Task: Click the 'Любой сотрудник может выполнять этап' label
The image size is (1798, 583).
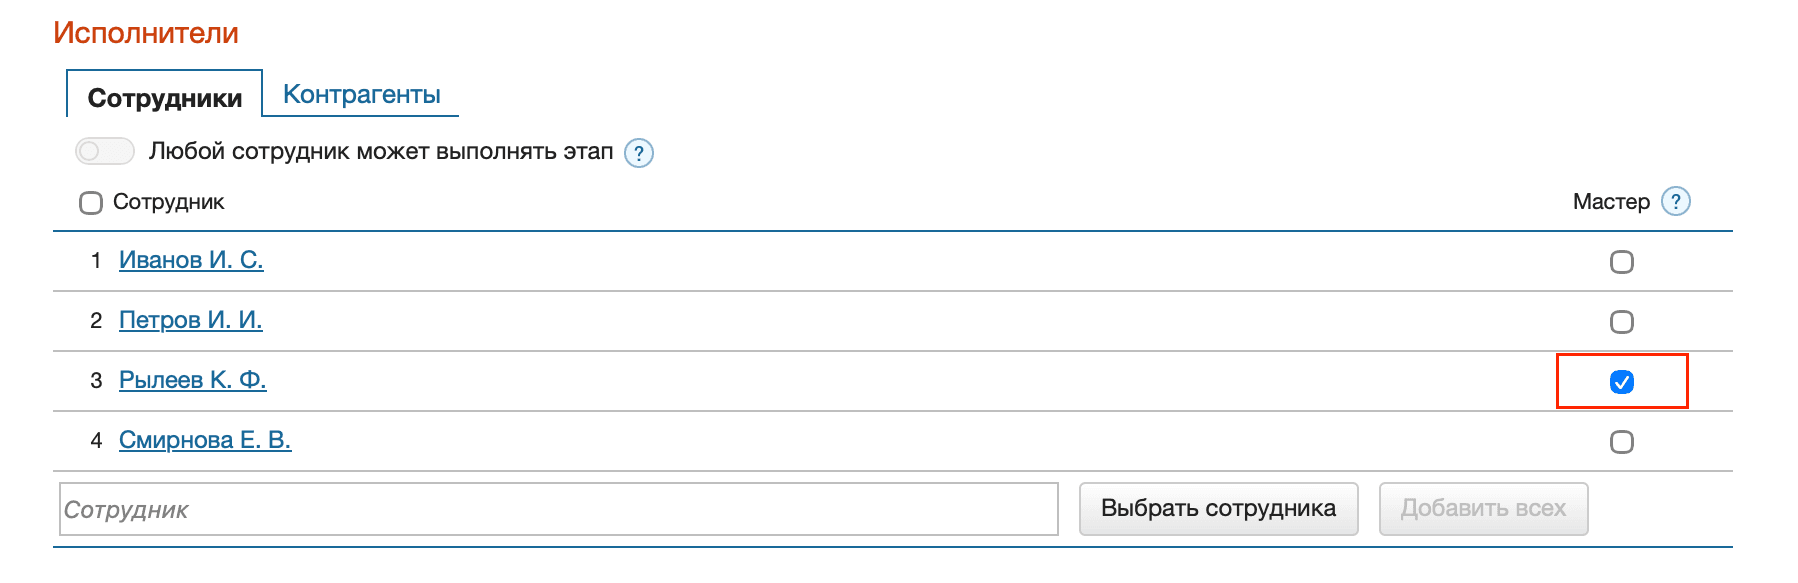Action: pos(380,151)
